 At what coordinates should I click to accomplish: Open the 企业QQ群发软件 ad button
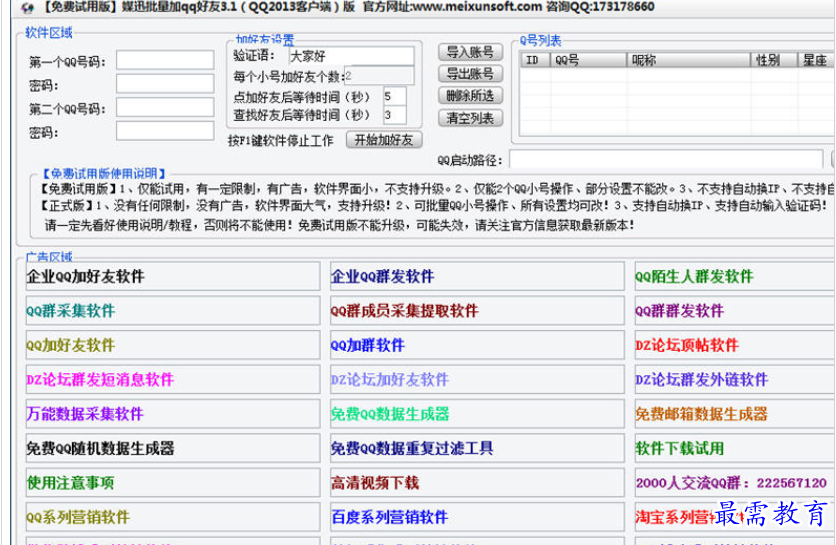click(x=477, y=276)
